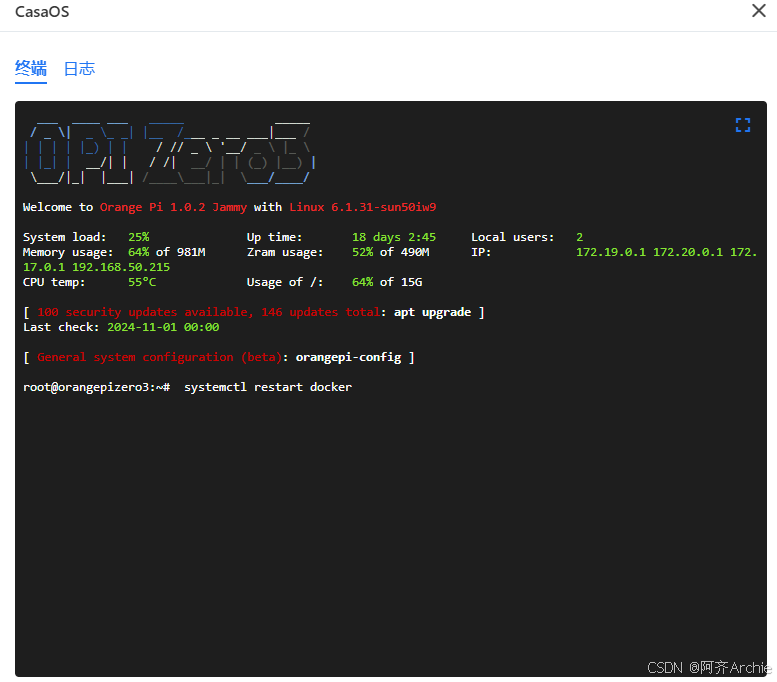Click the CasaOS title text

click(x=42, y=11)
